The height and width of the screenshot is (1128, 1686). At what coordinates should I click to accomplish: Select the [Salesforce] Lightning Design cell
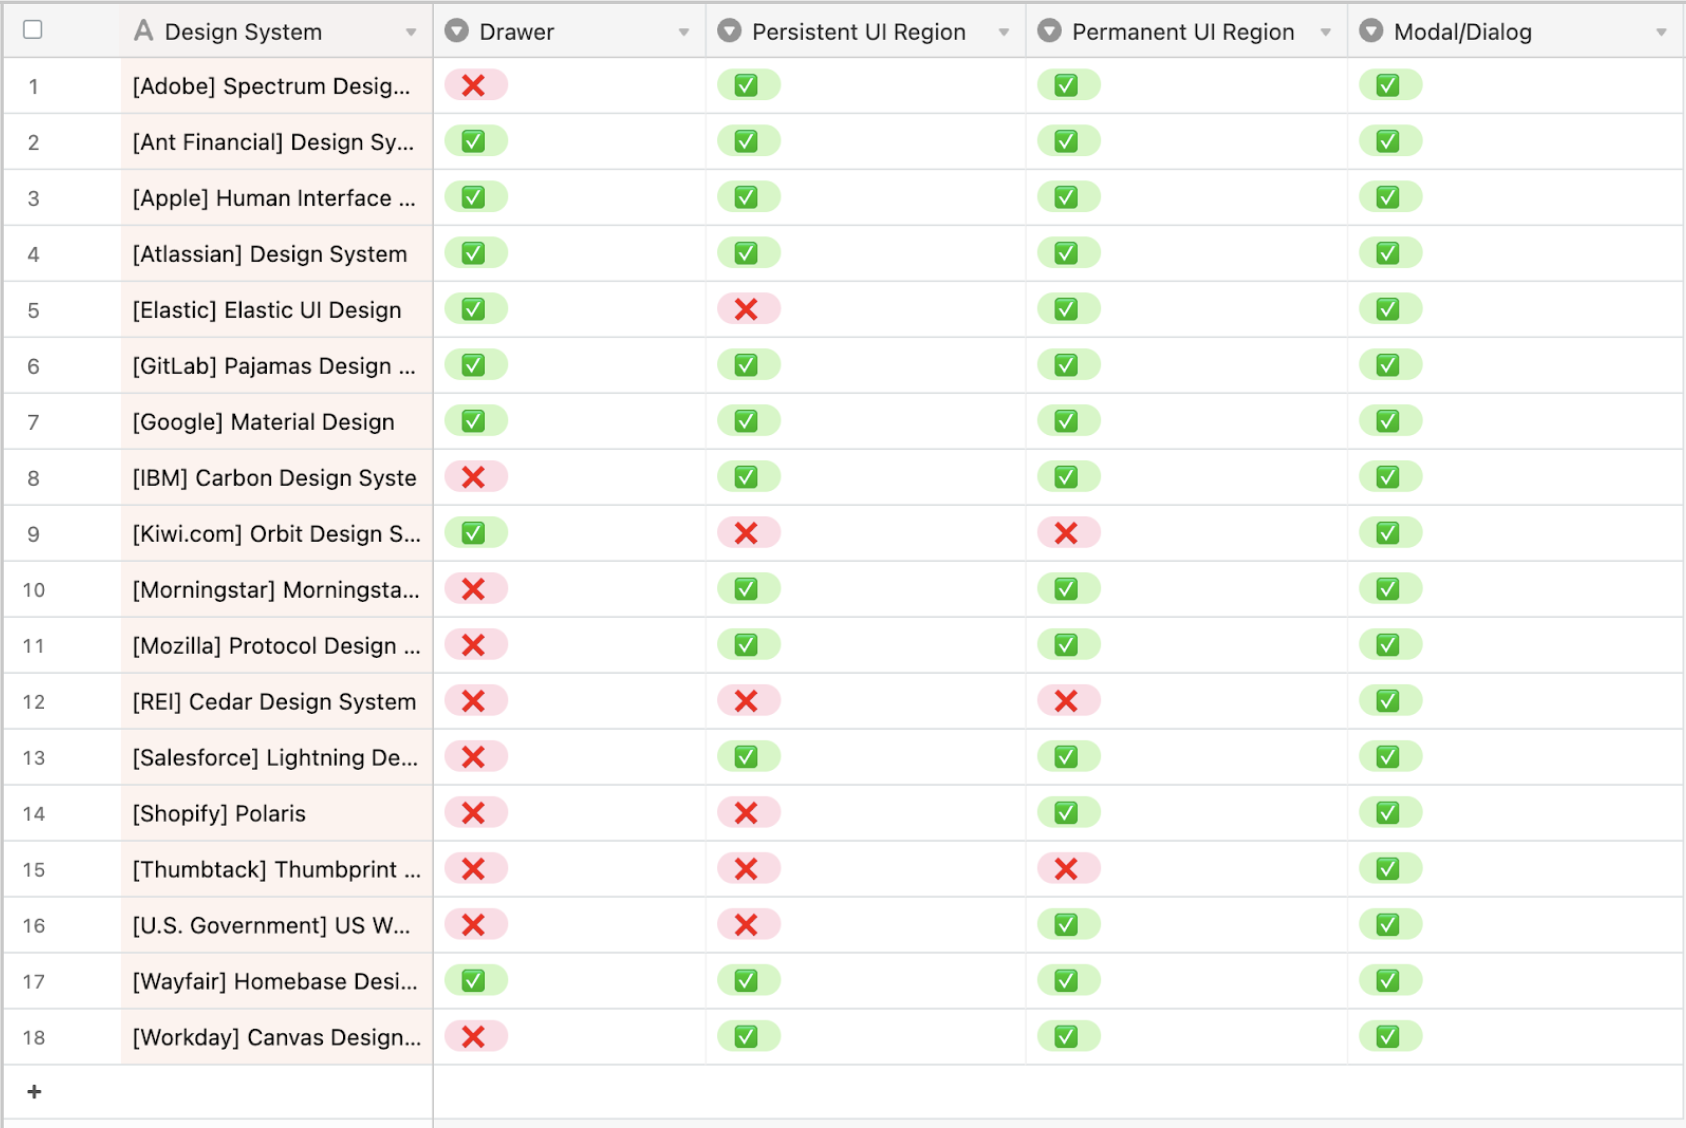[x=277, y=758]
